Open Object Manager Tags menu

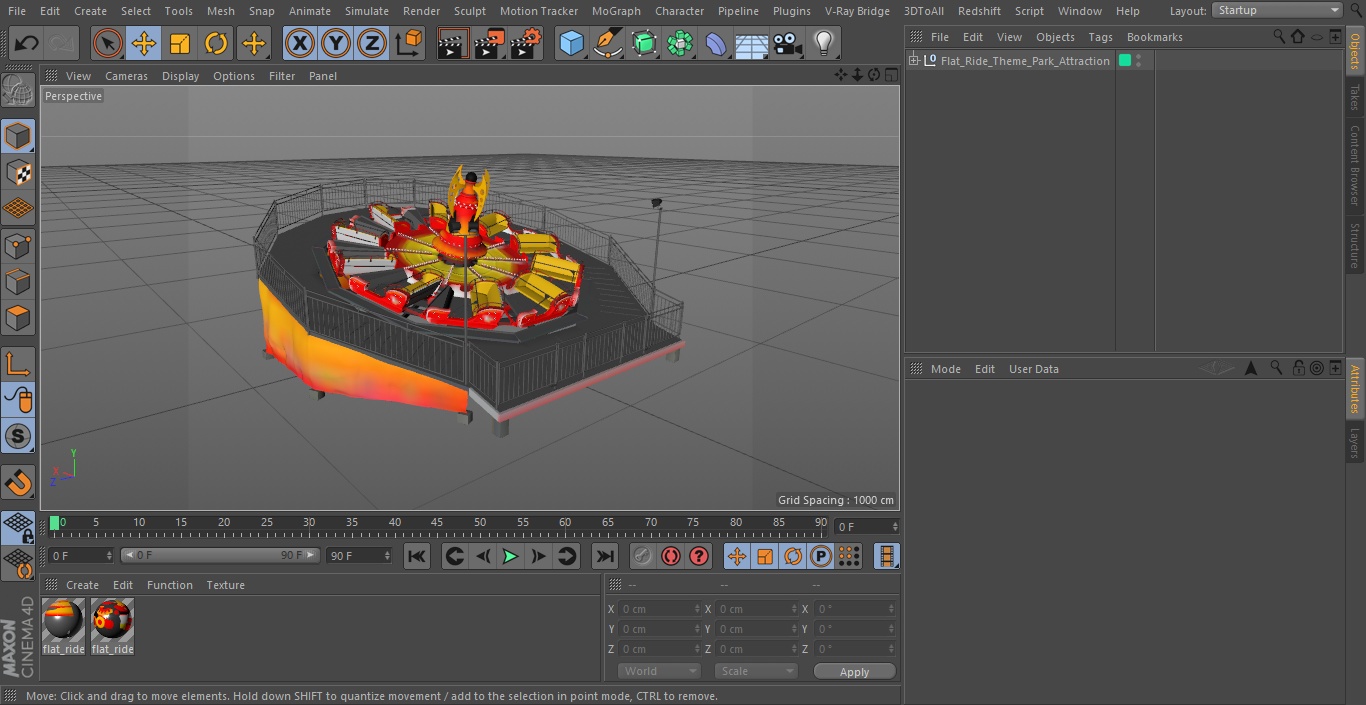point(1100,37)
